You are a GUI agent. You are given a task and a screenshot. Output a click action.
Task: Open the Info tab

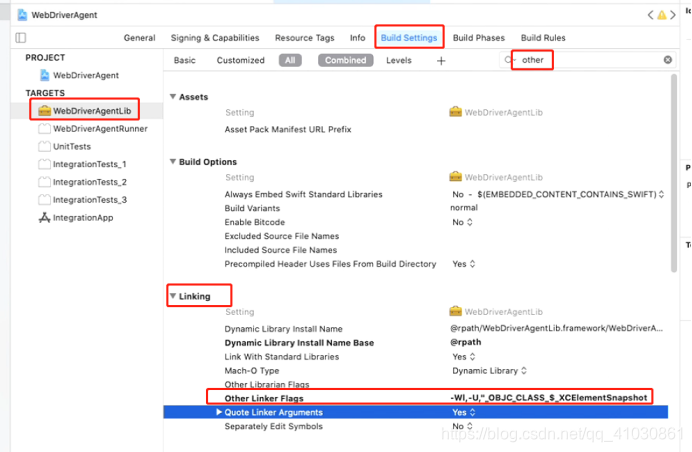[x=357, y=38]
